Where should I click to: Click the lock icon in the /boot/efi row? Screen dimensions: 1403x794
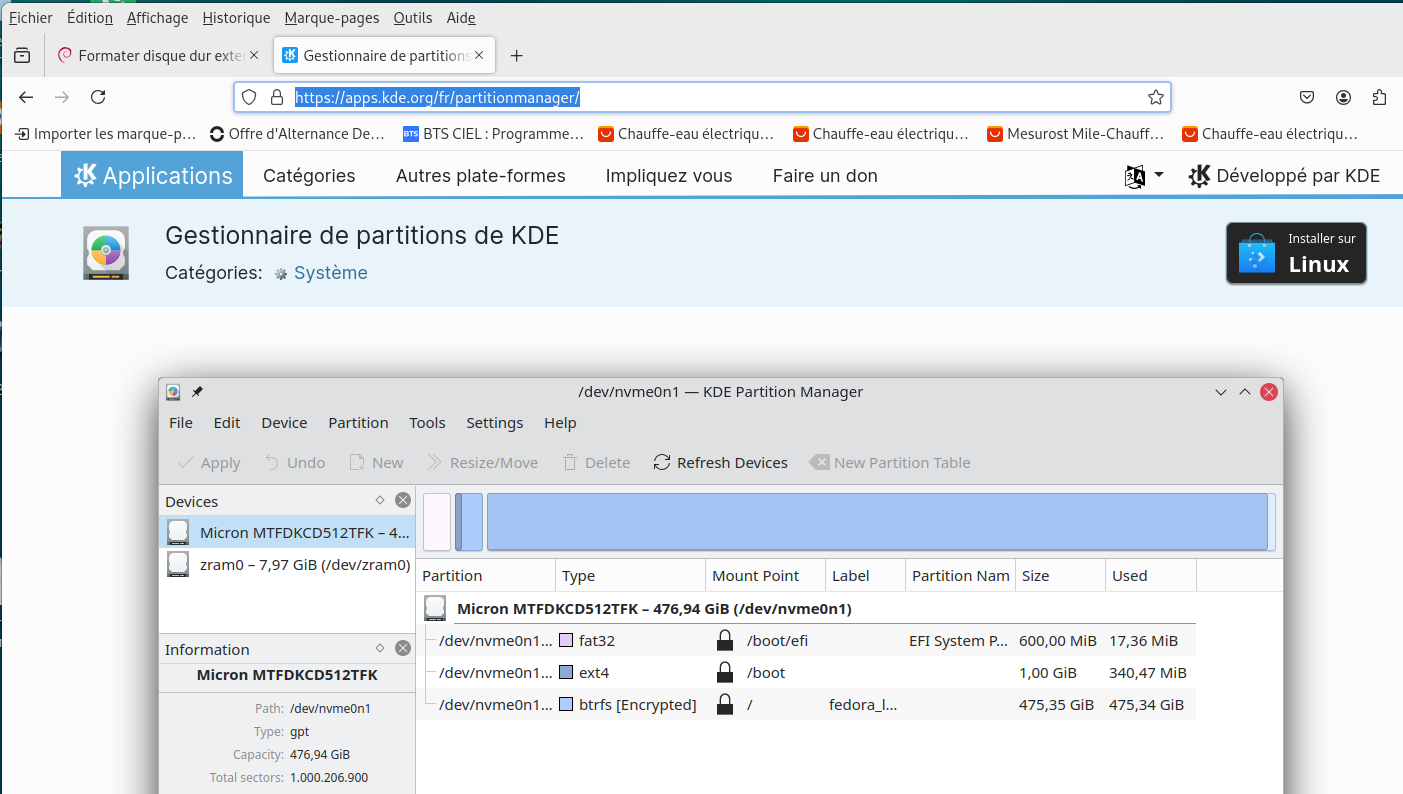click(x=725, y=640)
